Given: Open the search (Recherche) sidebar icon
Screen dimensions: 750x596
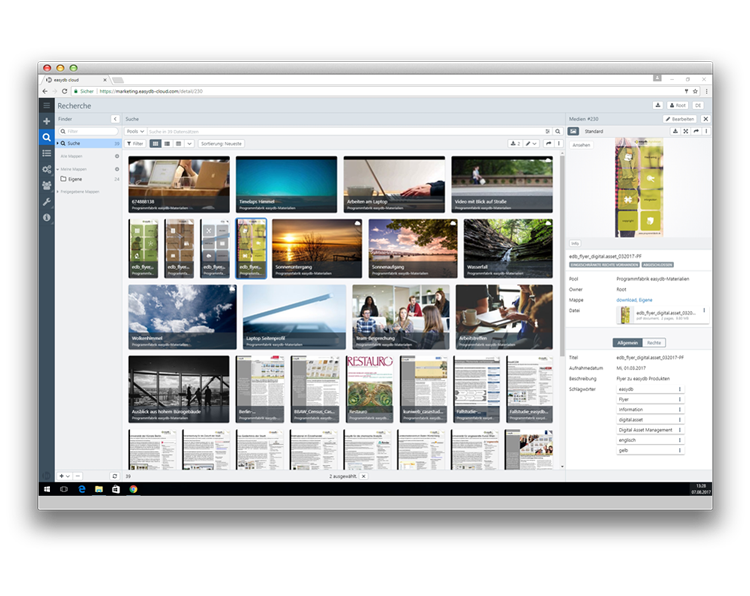Looking at the screenshot, I should tap(46, 137).
